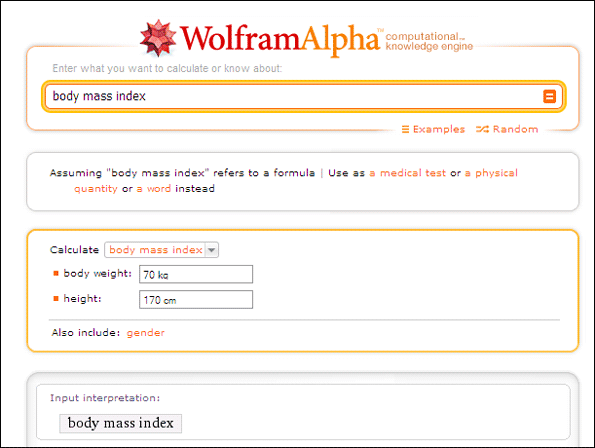Click the WolframAlpha star logo icon
Viewport: 595px width, 448px height.
pos(158,37)
